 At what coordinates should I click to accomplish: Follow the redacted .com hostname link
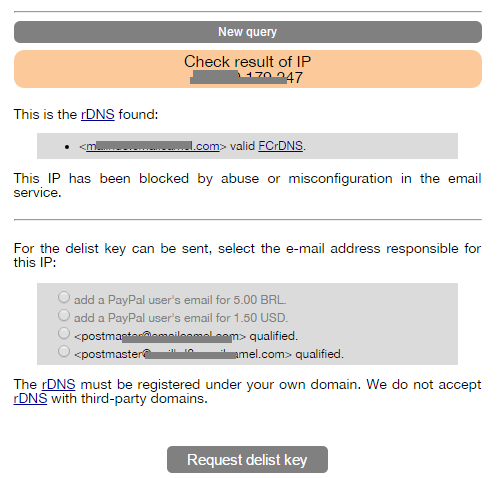point(153,146)
